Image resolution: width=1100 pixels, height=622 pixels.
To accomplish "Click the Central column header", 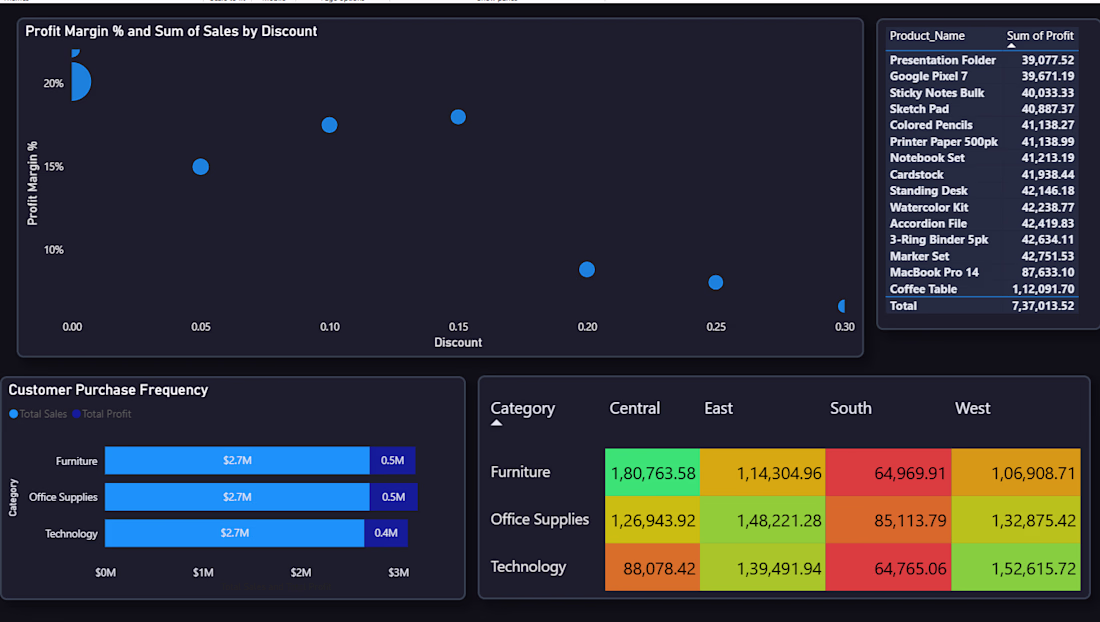I will 634,408.
